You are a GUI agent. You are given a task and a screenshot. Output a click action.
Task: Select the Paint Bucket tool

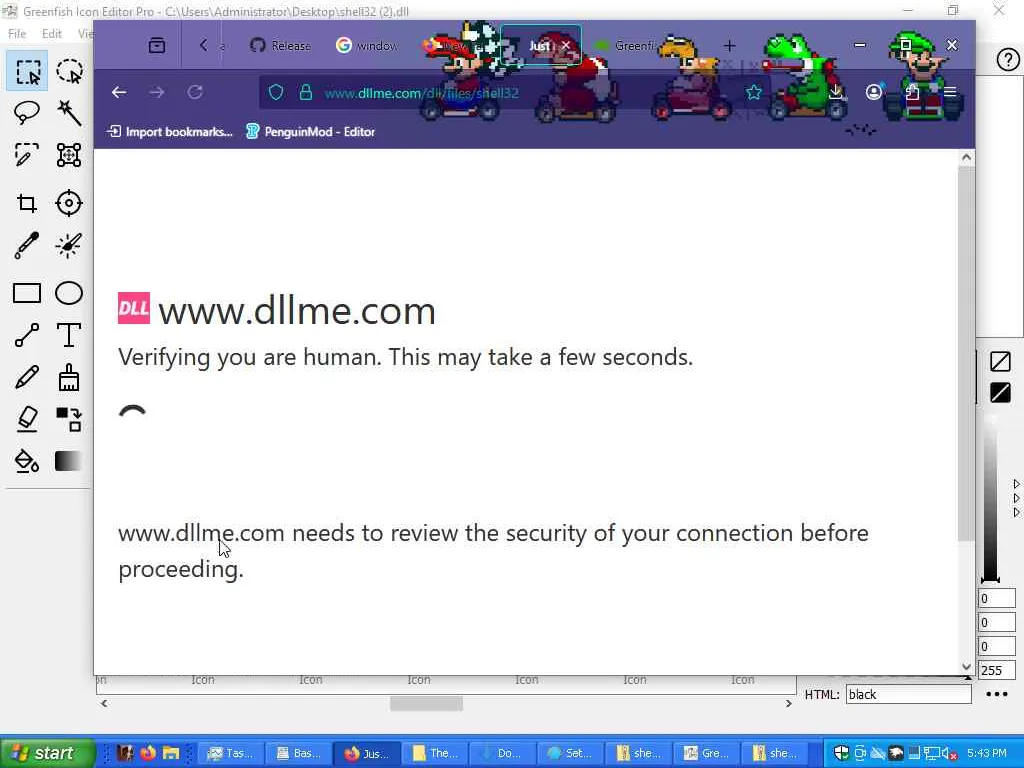[27, 461]
